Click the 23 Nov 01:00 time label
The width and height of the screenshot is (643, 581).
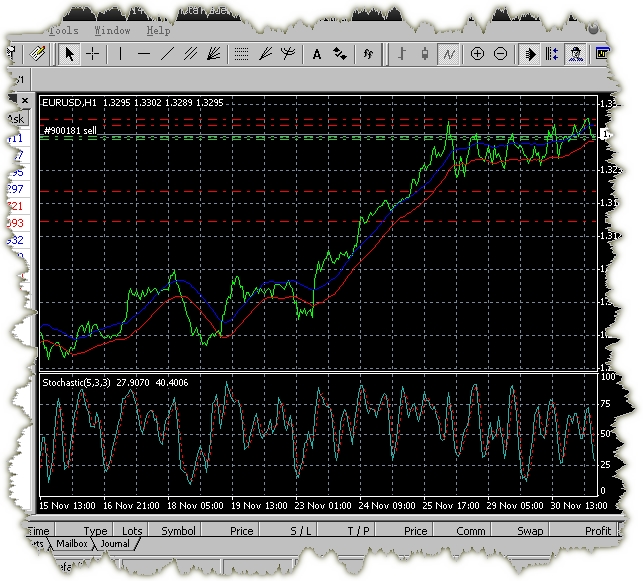[x=323, y=506]
